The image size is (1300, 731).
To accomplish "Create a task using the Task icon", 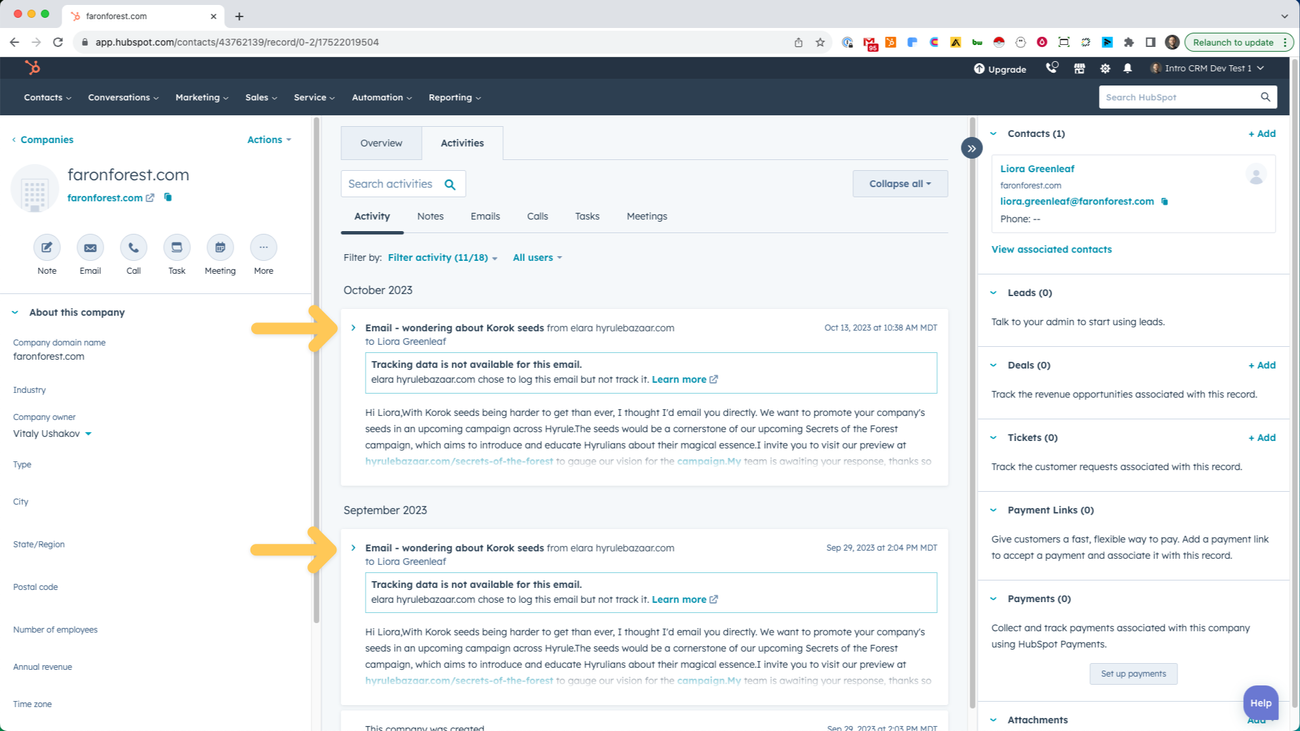I will click(x=176, y=248).
